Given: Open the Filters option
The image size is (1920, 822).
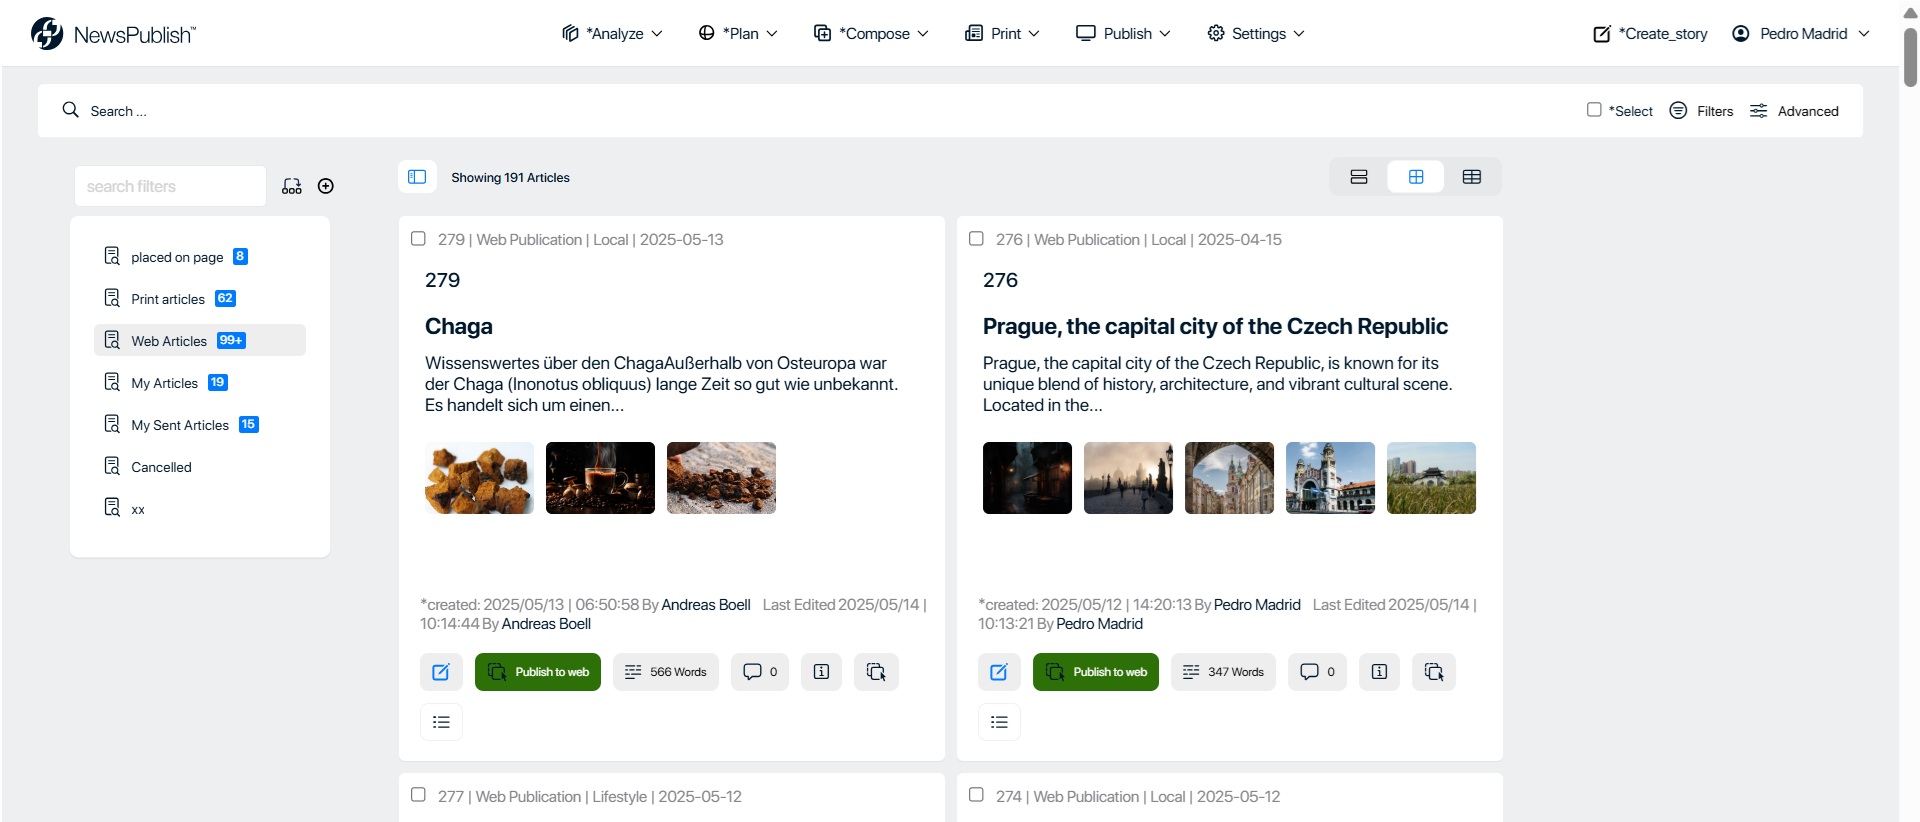Looking at the screenshot, I should tap(1701, 110).
